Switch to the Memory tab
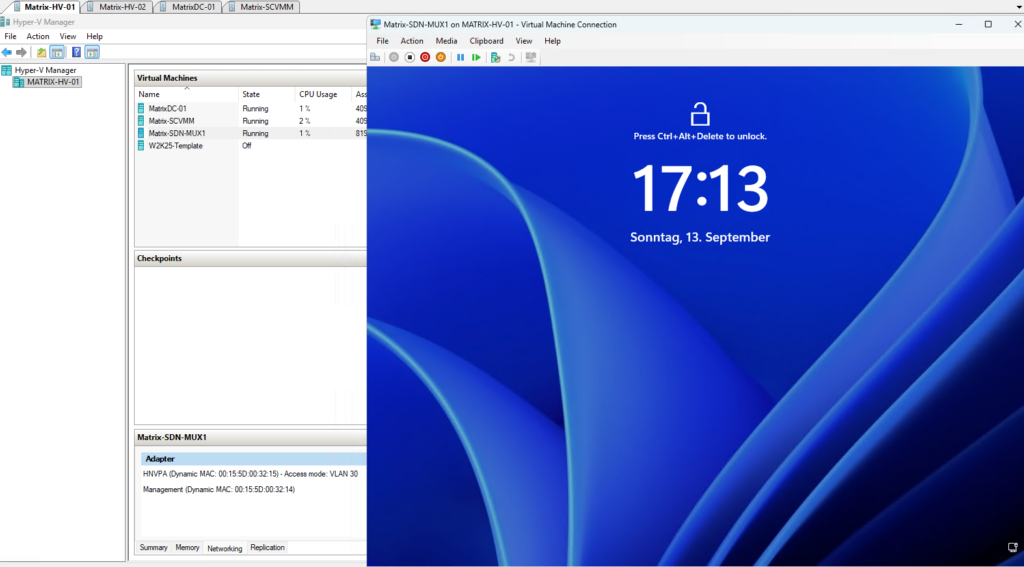 click(187, 547)
